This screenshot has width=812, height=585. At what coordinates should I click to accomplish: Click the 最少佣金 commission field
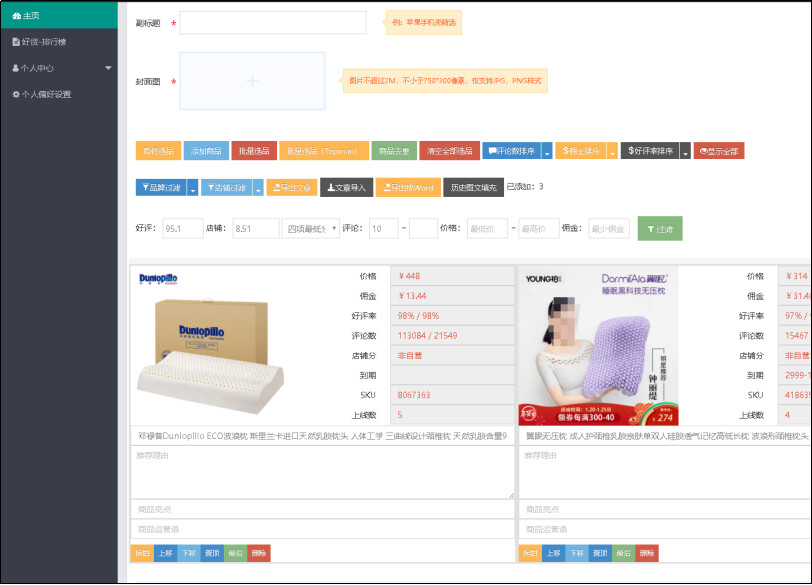(609, 228)
